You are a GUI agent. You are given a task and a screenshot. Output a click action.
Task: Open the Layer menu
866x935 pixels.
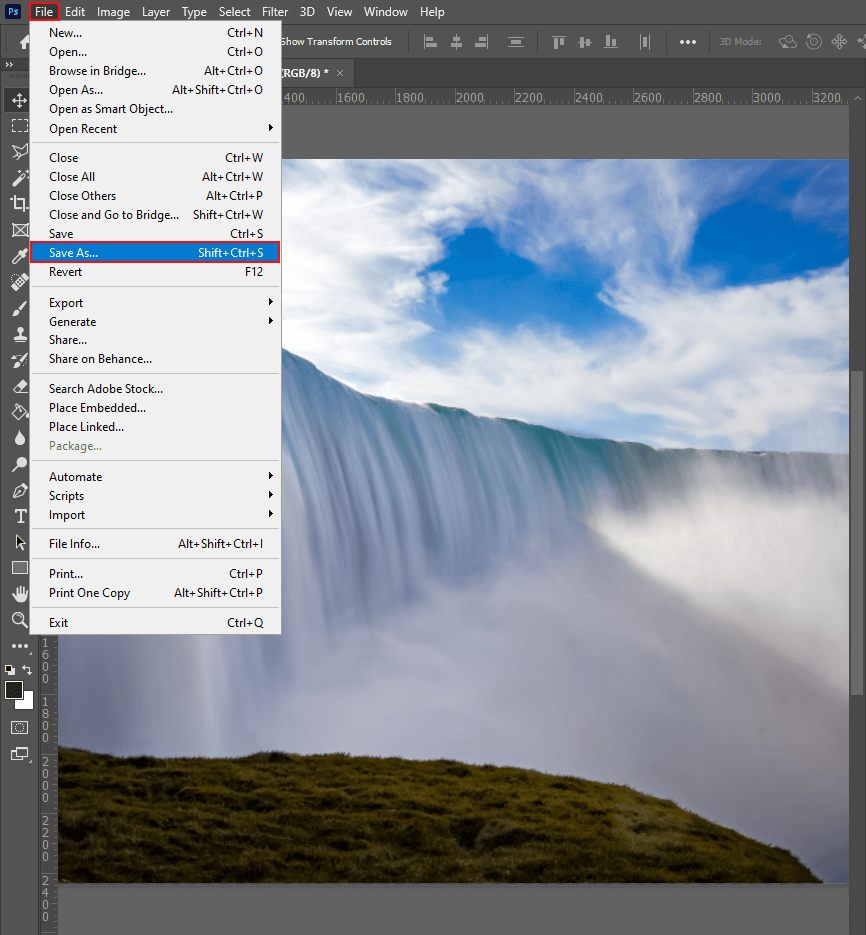click(156, 12)
